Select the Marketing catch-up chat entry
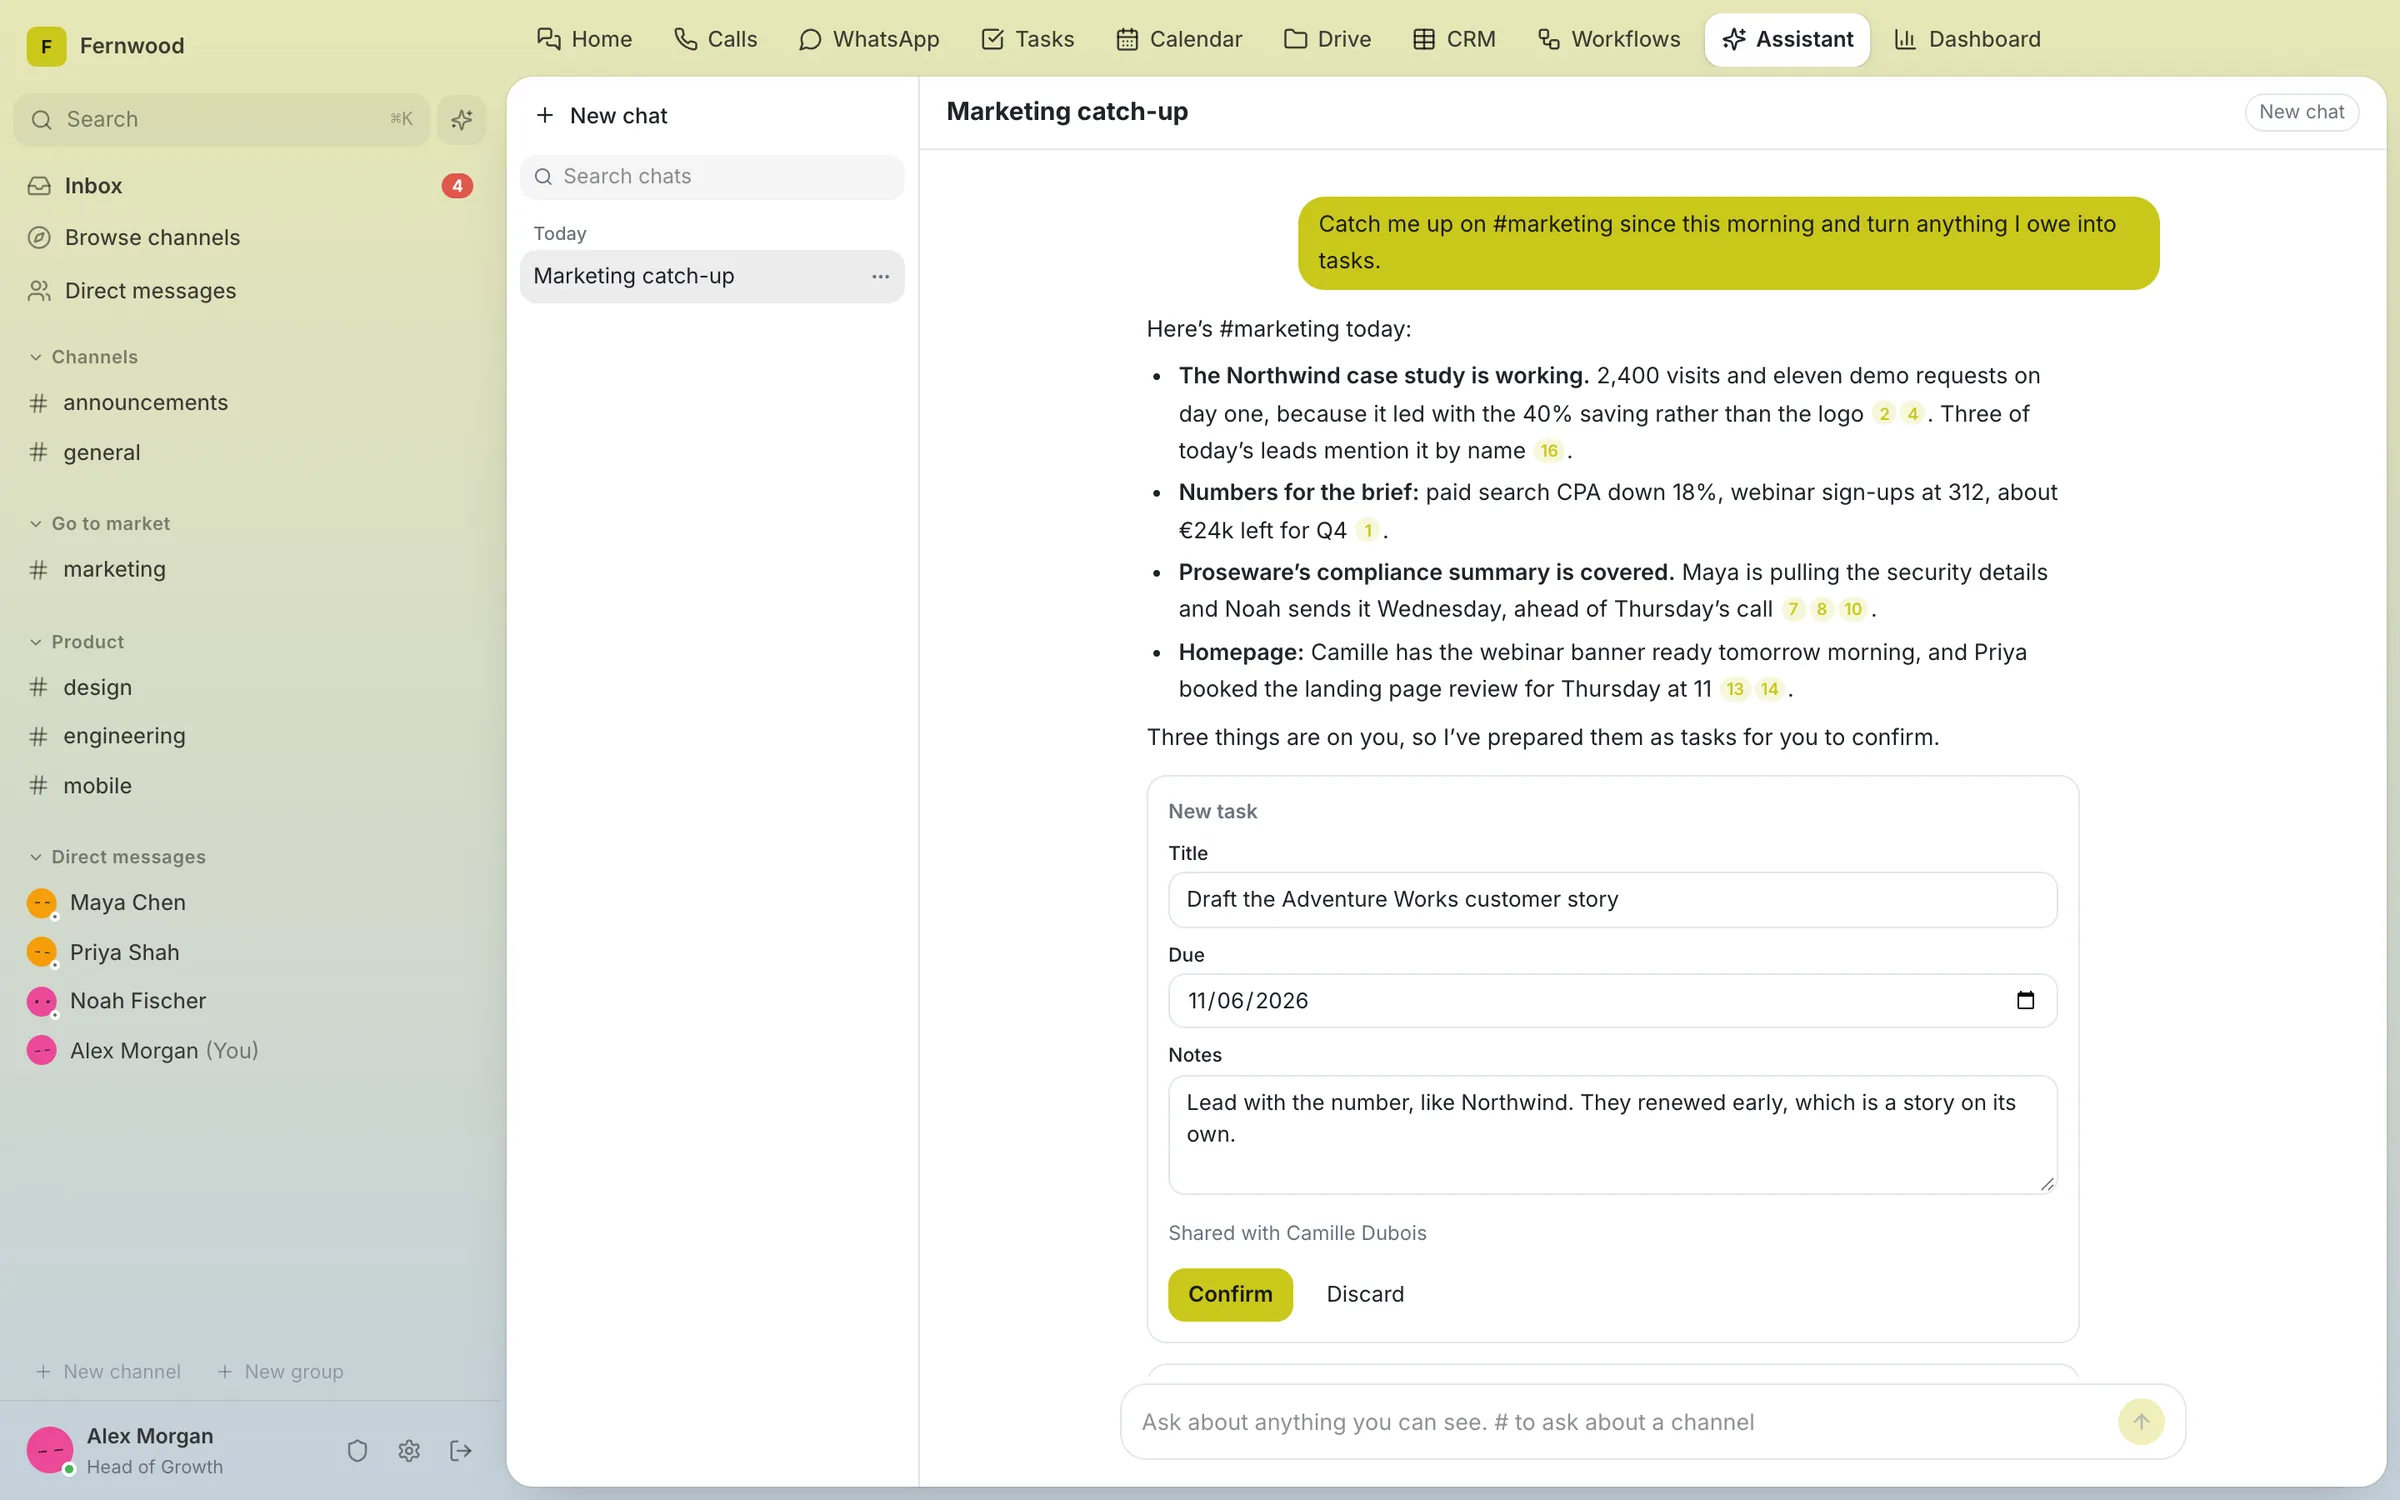This screenshot has height=1500, width=2400. (712, 276)
